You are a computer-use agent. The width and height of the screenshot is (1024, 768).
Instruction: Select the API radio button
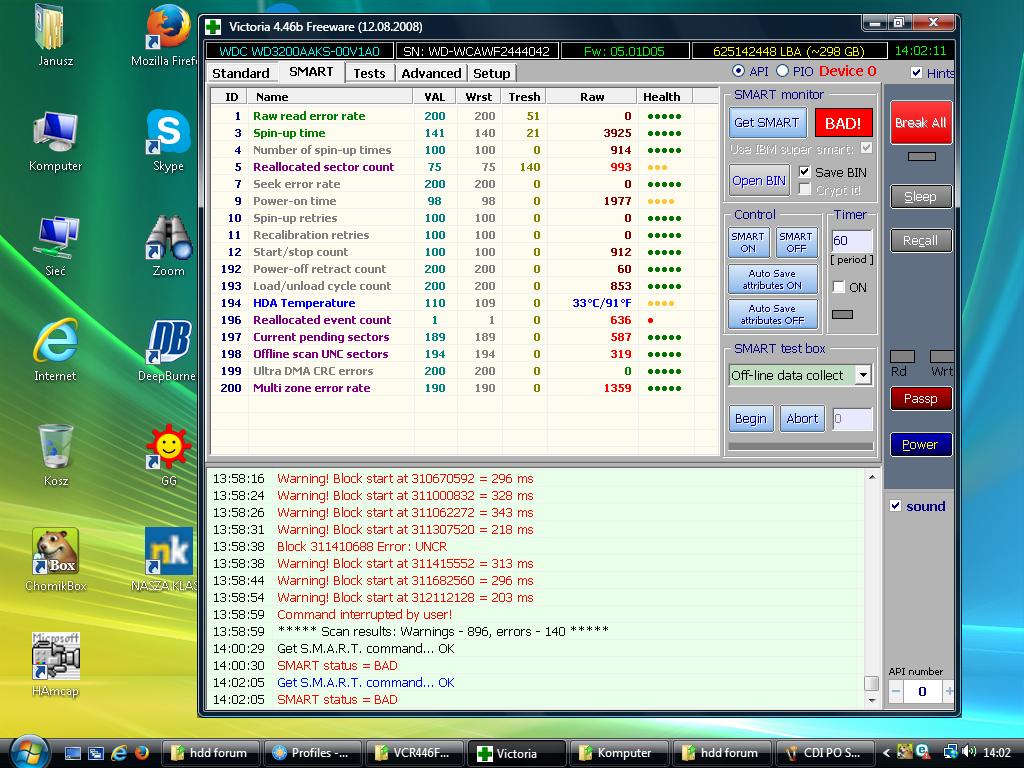(738, 71)
